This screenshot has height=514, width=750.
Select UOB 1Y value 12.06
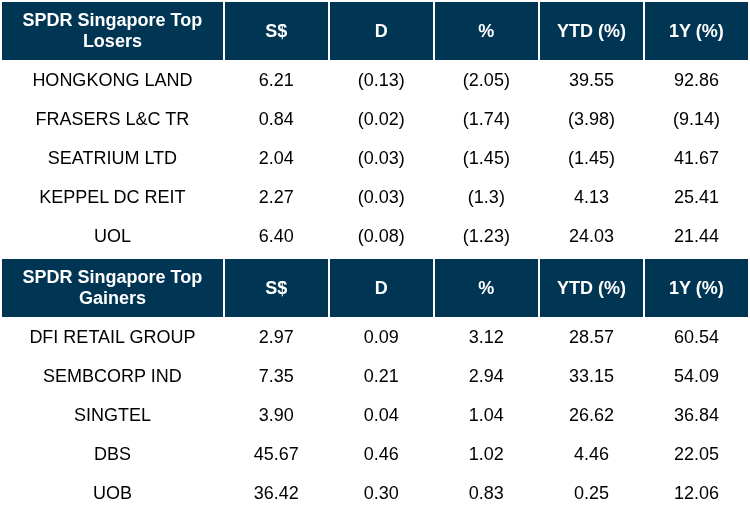696,493
